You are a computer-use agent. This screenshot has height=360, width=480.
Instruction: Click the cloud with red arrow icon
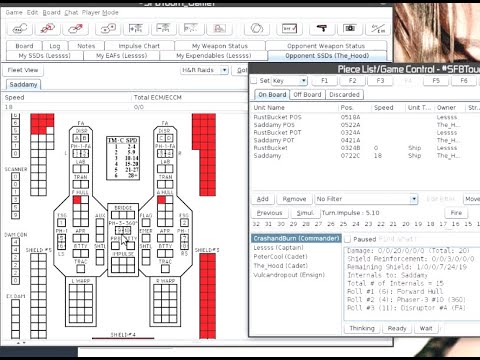pyautogui.click(x=75, y=29)
